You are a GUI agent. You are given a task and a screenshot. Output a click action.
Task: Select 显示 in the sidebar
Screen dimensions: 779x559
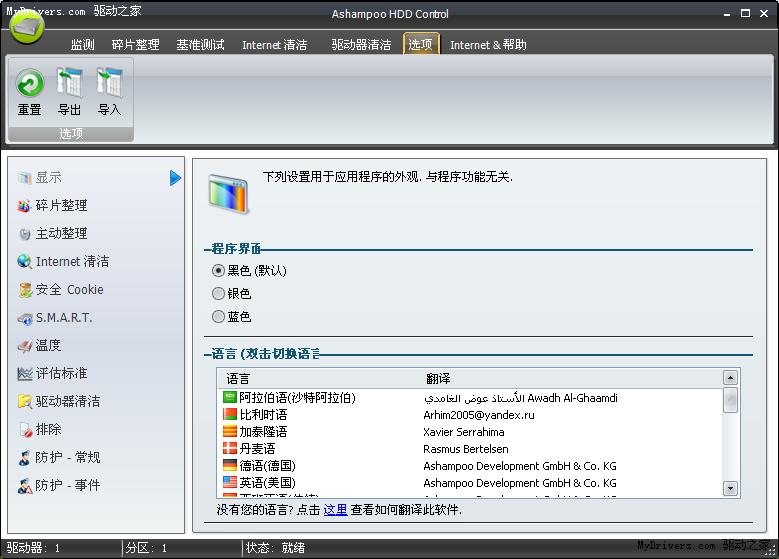[x=48, y=177]
